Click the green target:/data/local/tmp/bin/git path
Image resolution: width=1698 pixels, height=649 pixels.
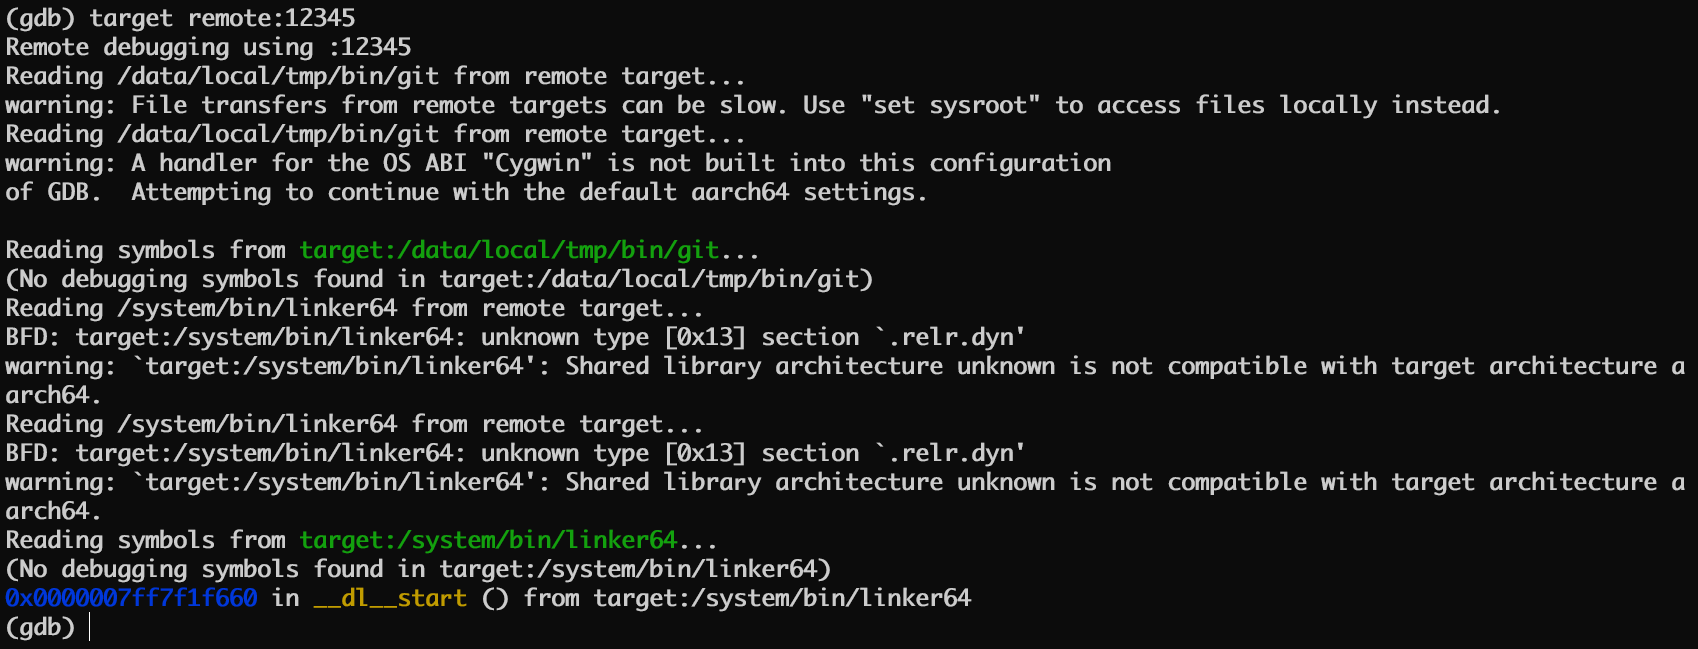509,250
